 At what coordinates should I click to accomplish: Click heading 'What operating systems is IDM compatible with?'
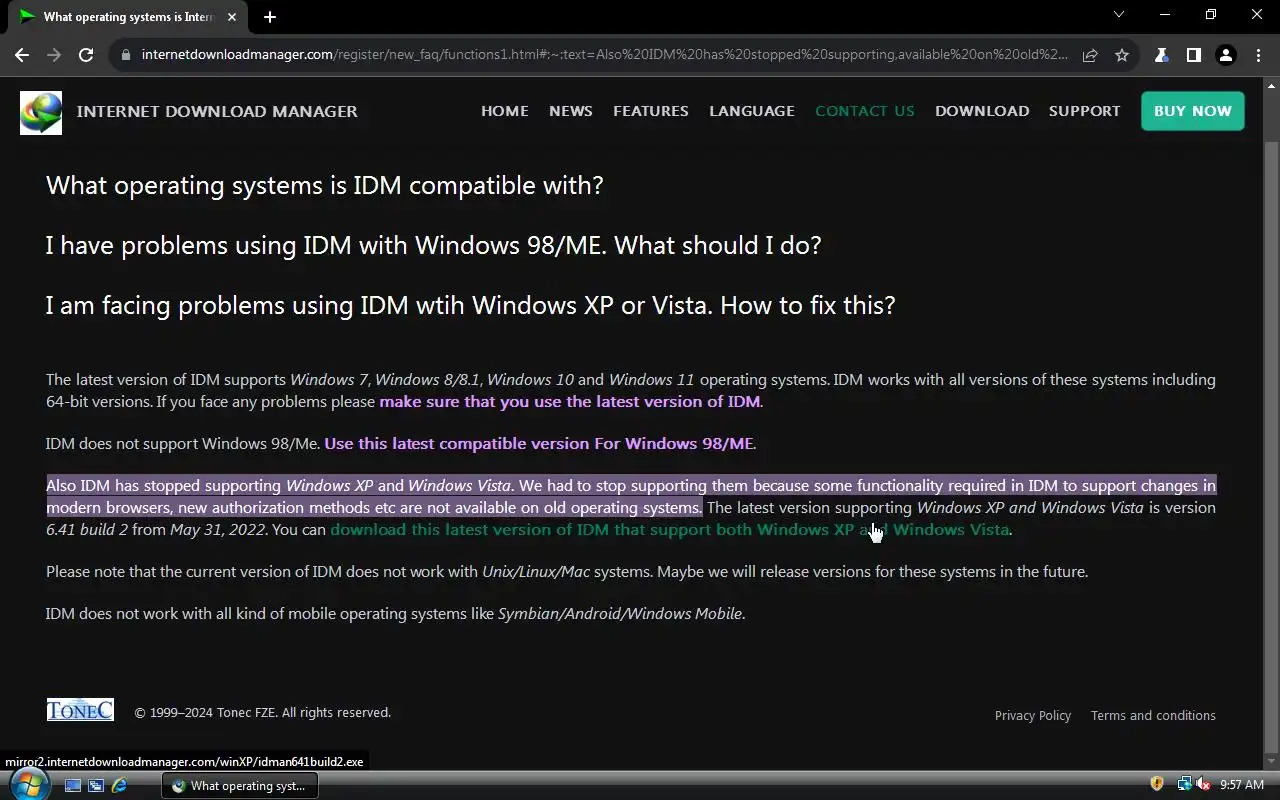325,186
